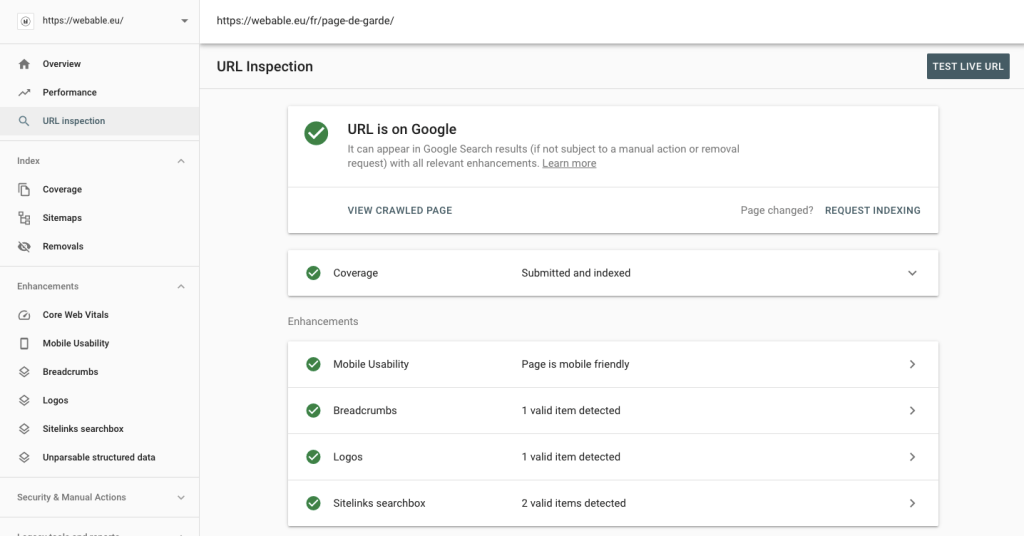The width and height of the screenshot is (1024, 536).
Task: Open Sitemaps from the sidebar
Action: pos(100,218)
